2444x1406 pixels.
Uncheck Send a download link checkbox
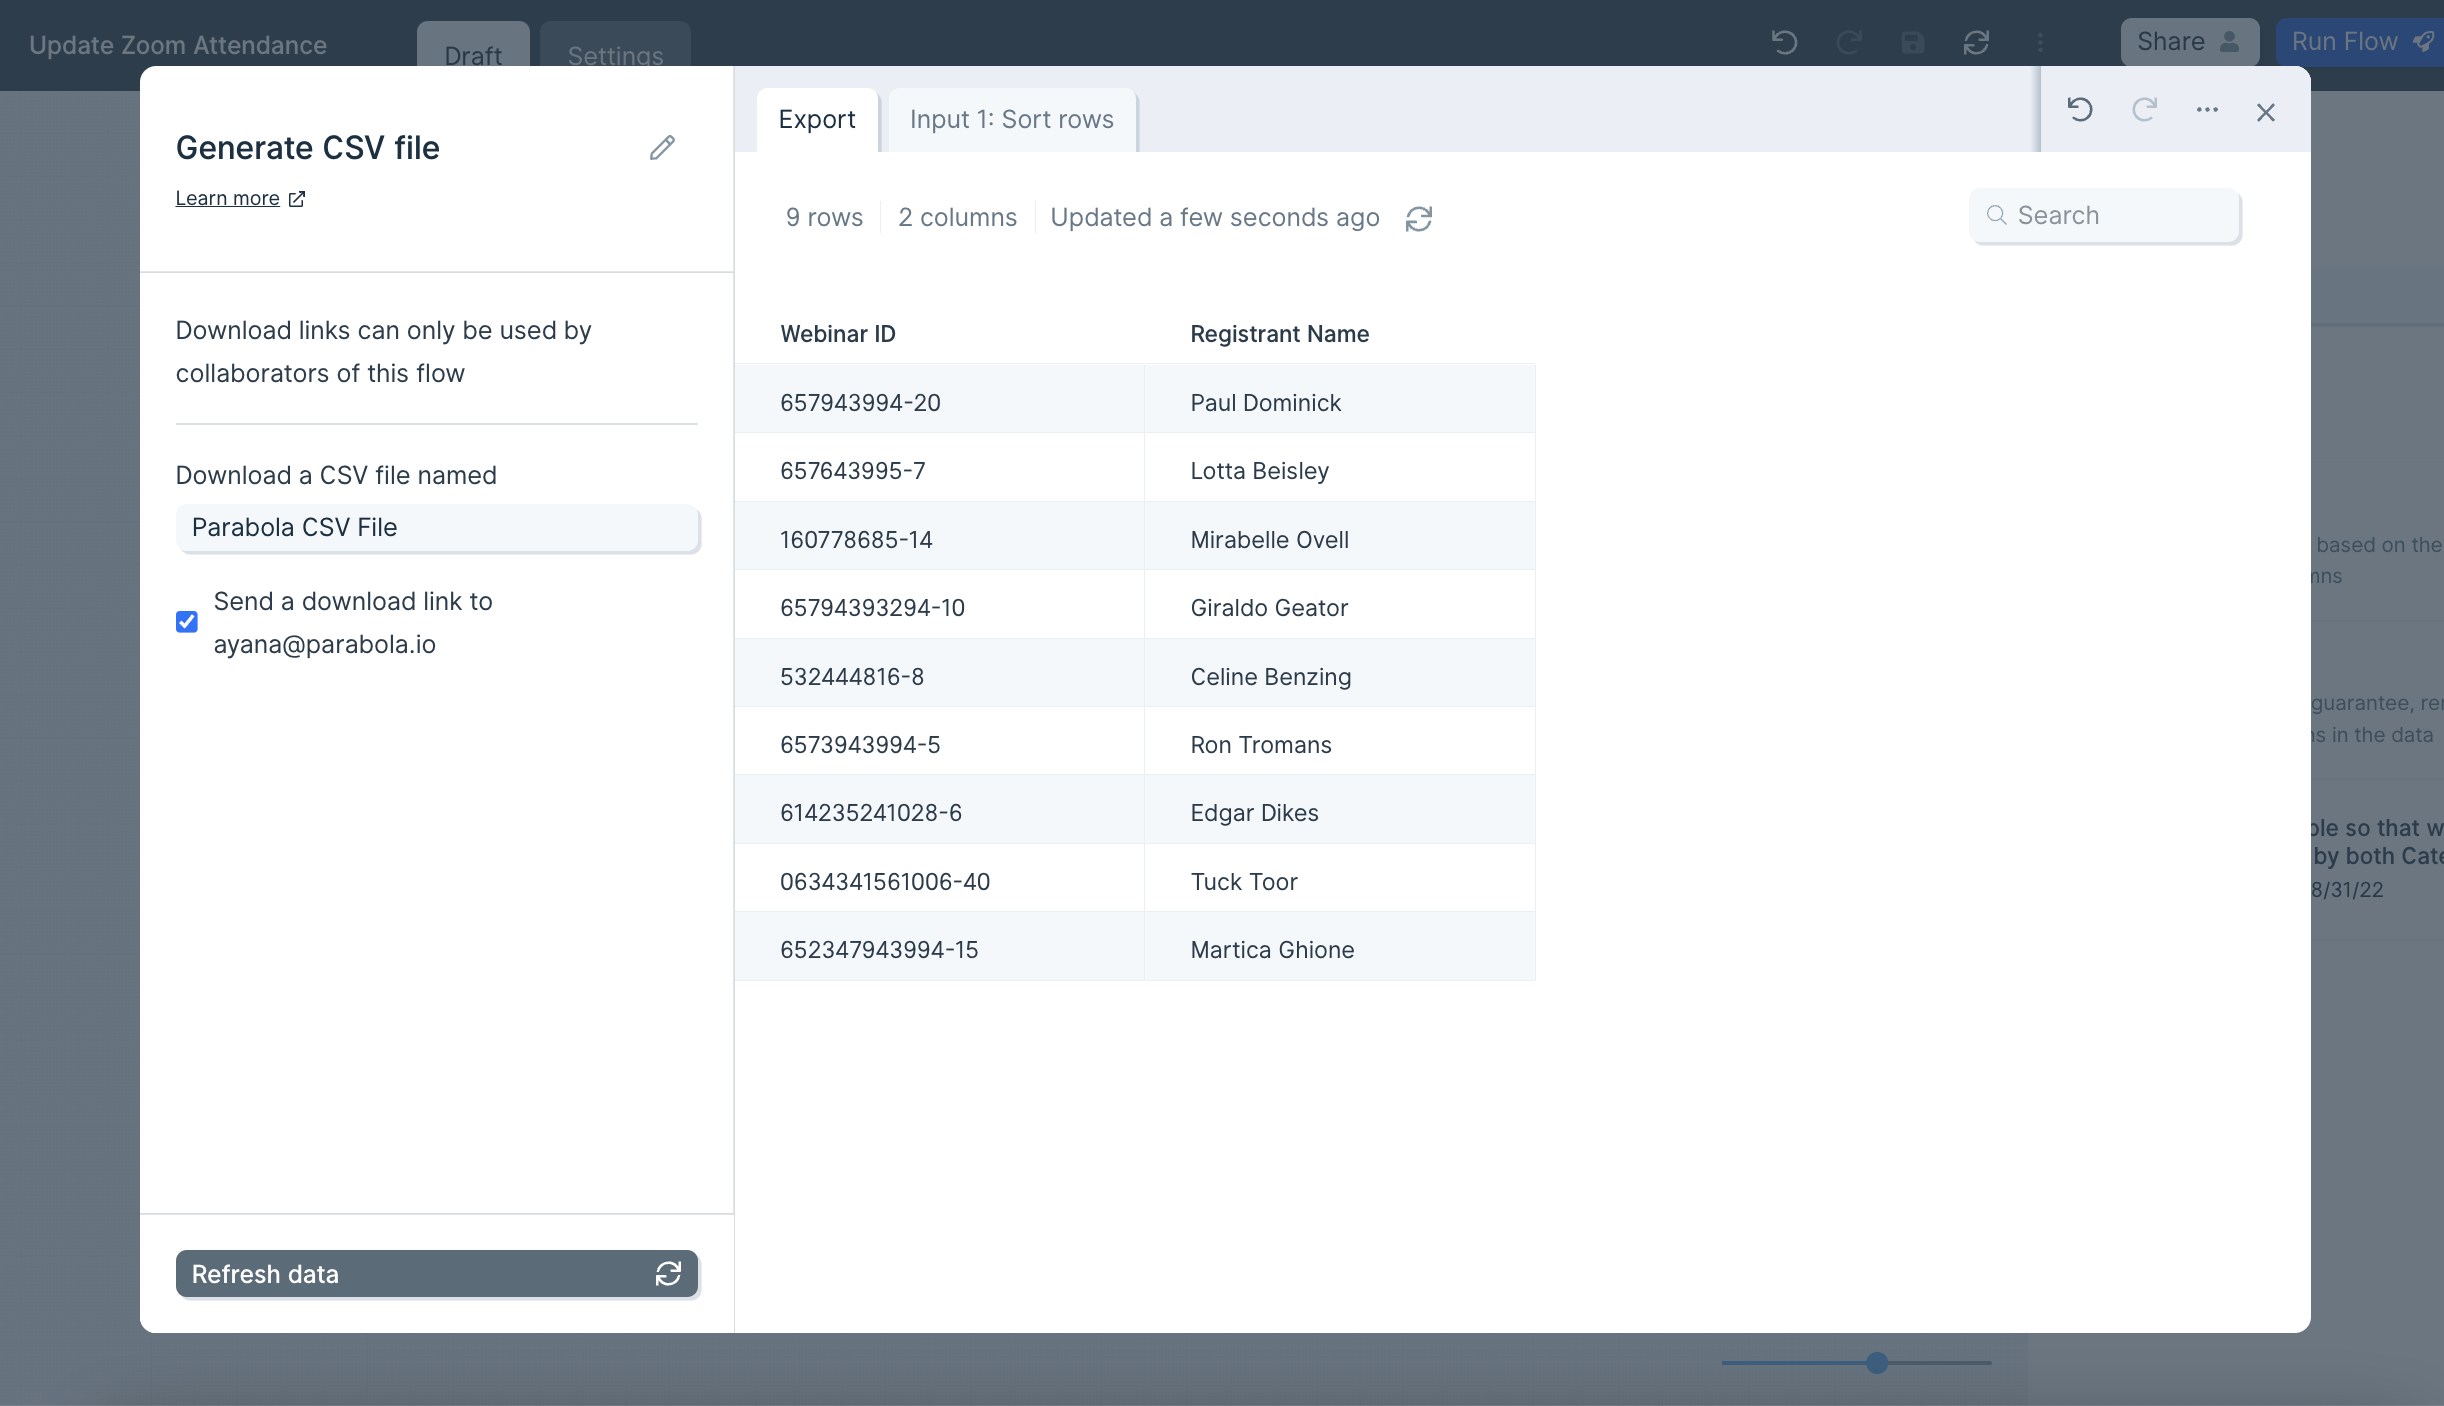click(x=187, y=622)
